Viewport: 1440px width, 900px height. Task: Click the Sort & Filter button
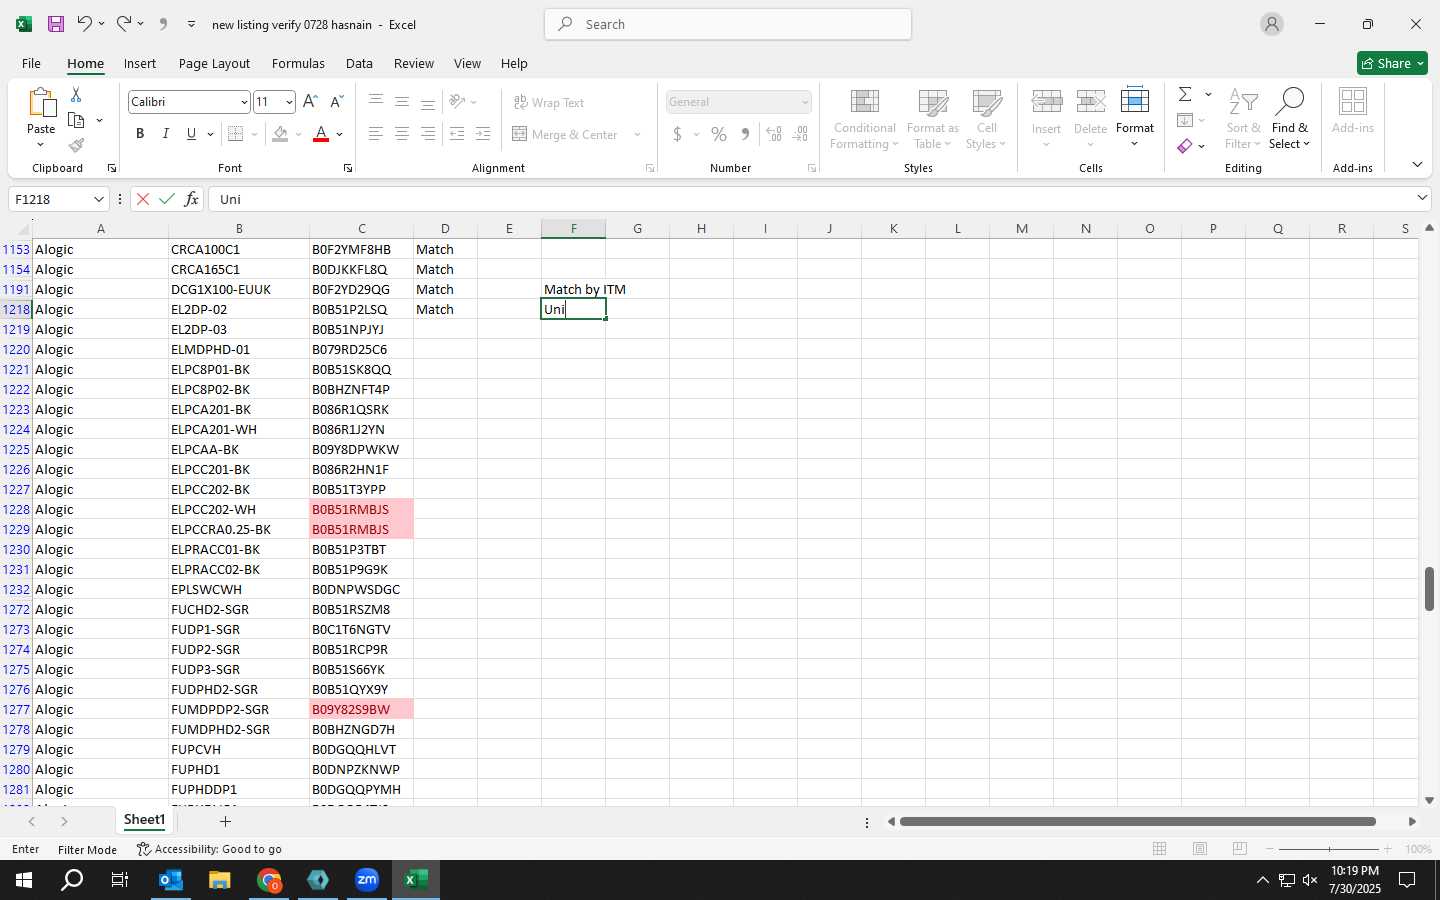tap(1243, 120)
